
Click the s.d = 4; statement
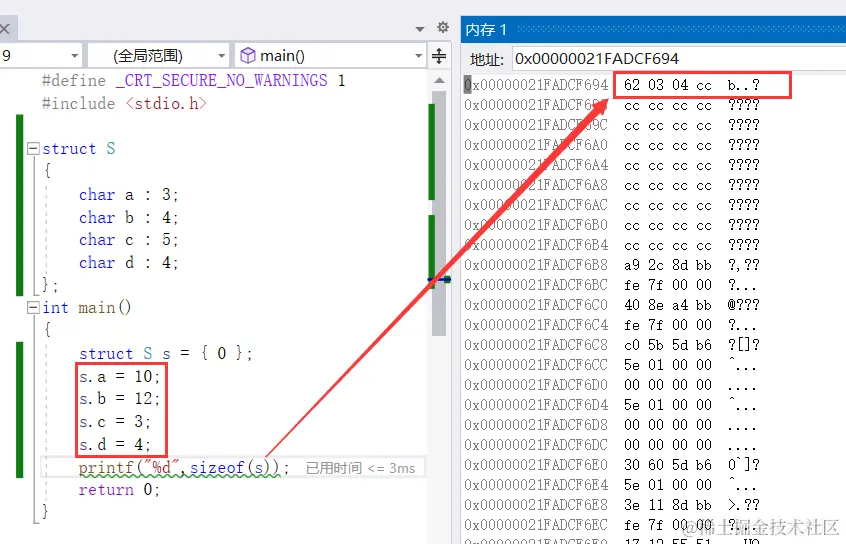coord(115,444)
